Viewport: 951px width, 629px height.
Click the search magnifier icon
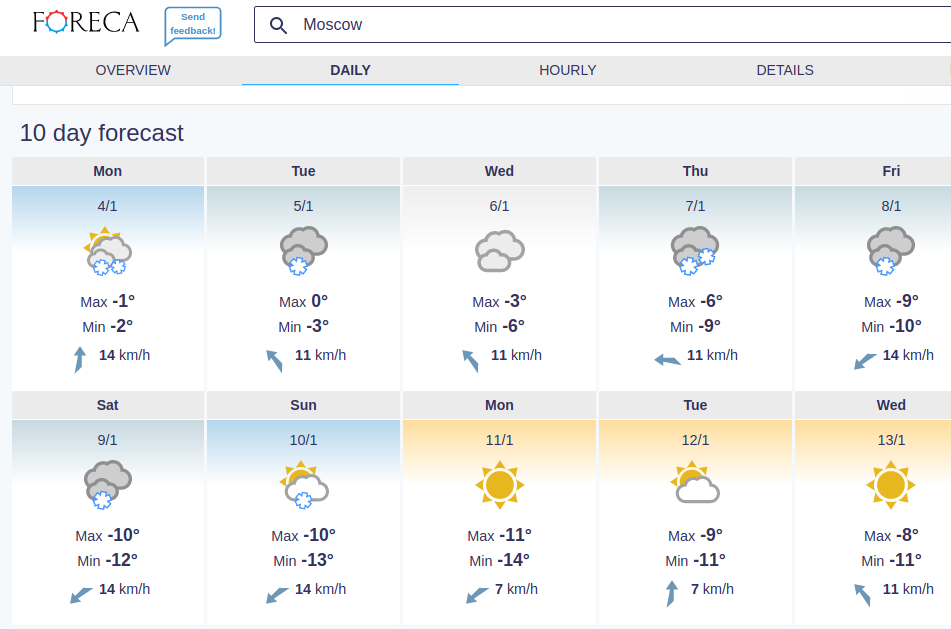pyautogui.click(x=278, y=25)
